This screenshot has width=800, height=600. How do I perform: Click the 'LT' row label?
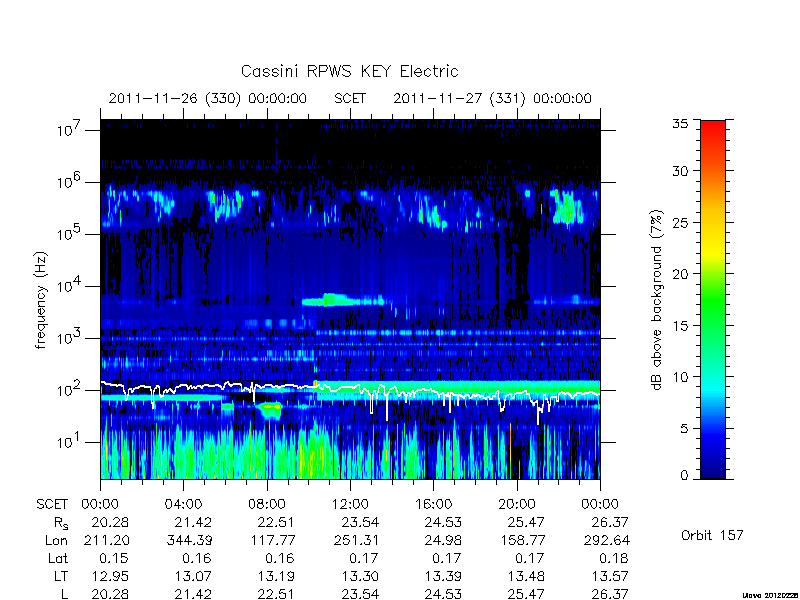pyautogui.click(x=61, y=576)
